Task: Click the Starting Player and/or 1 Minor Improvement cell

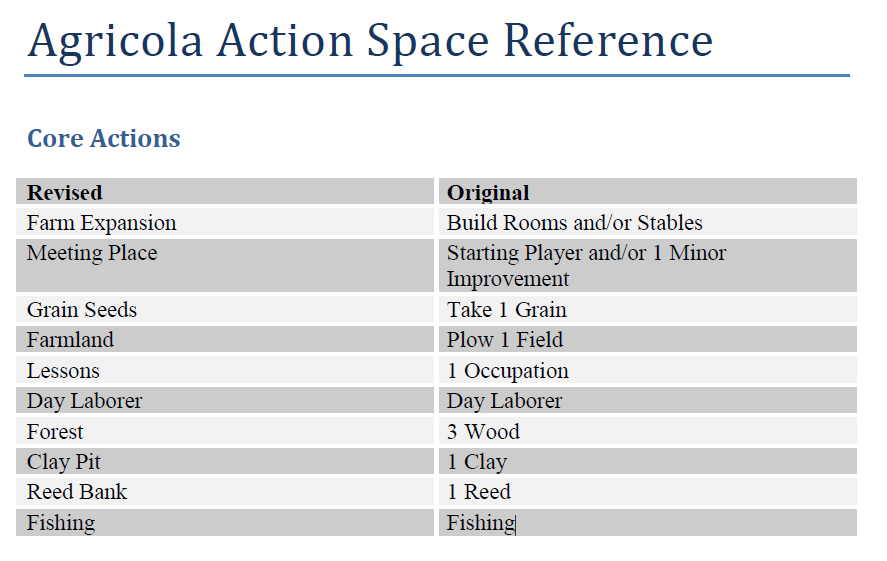Action: point(648,266)
